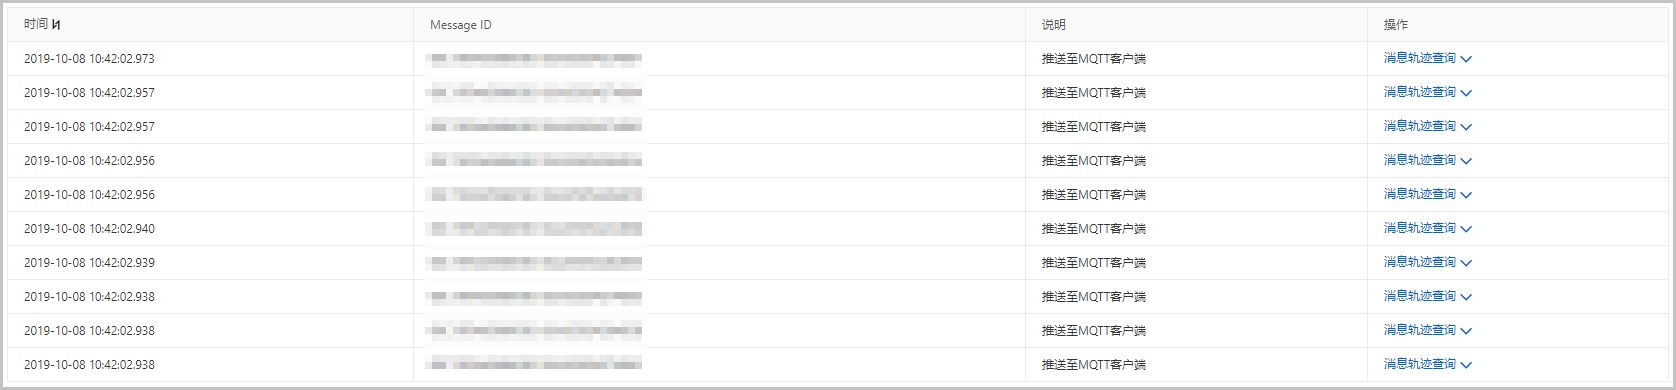The width and height of the screenshot is (1676, 390).
Task: Click 消息轨迹查询 in the ninth table row
Action: 1419,330
